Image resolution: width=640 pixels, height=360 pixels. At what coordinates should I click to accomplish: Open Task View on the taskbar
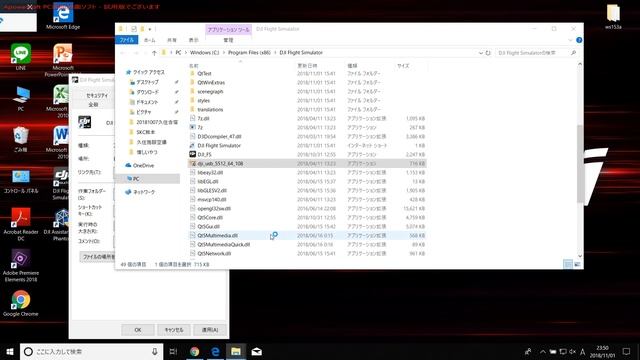[173, 351]
